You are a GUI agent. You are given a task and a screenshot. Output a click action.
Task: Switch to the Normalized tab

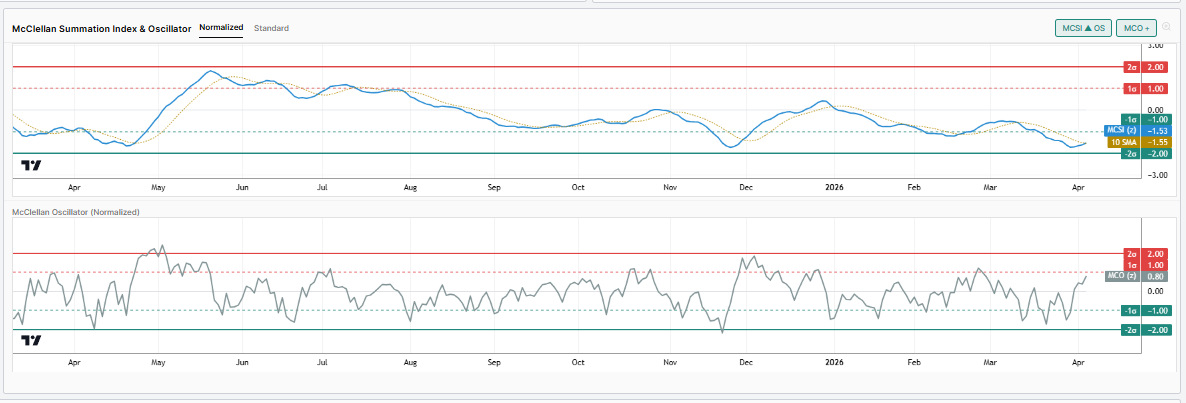pyautogui.click(x=221, y=27)
